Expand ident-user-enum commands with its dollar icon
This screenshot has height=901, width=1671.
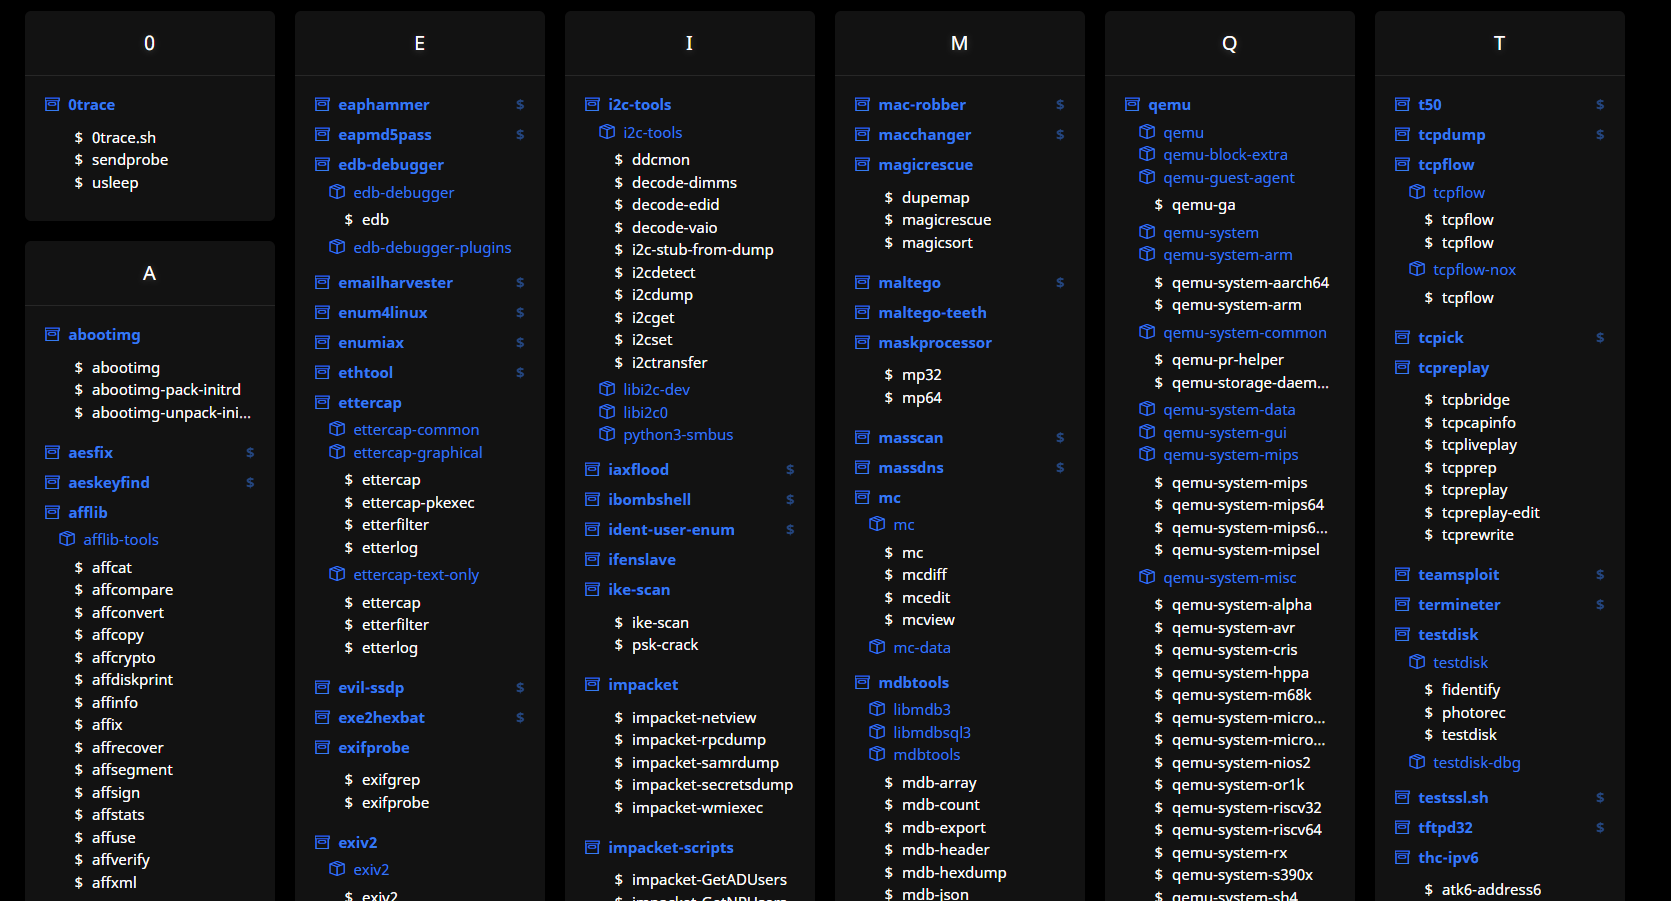click(790, 529)
